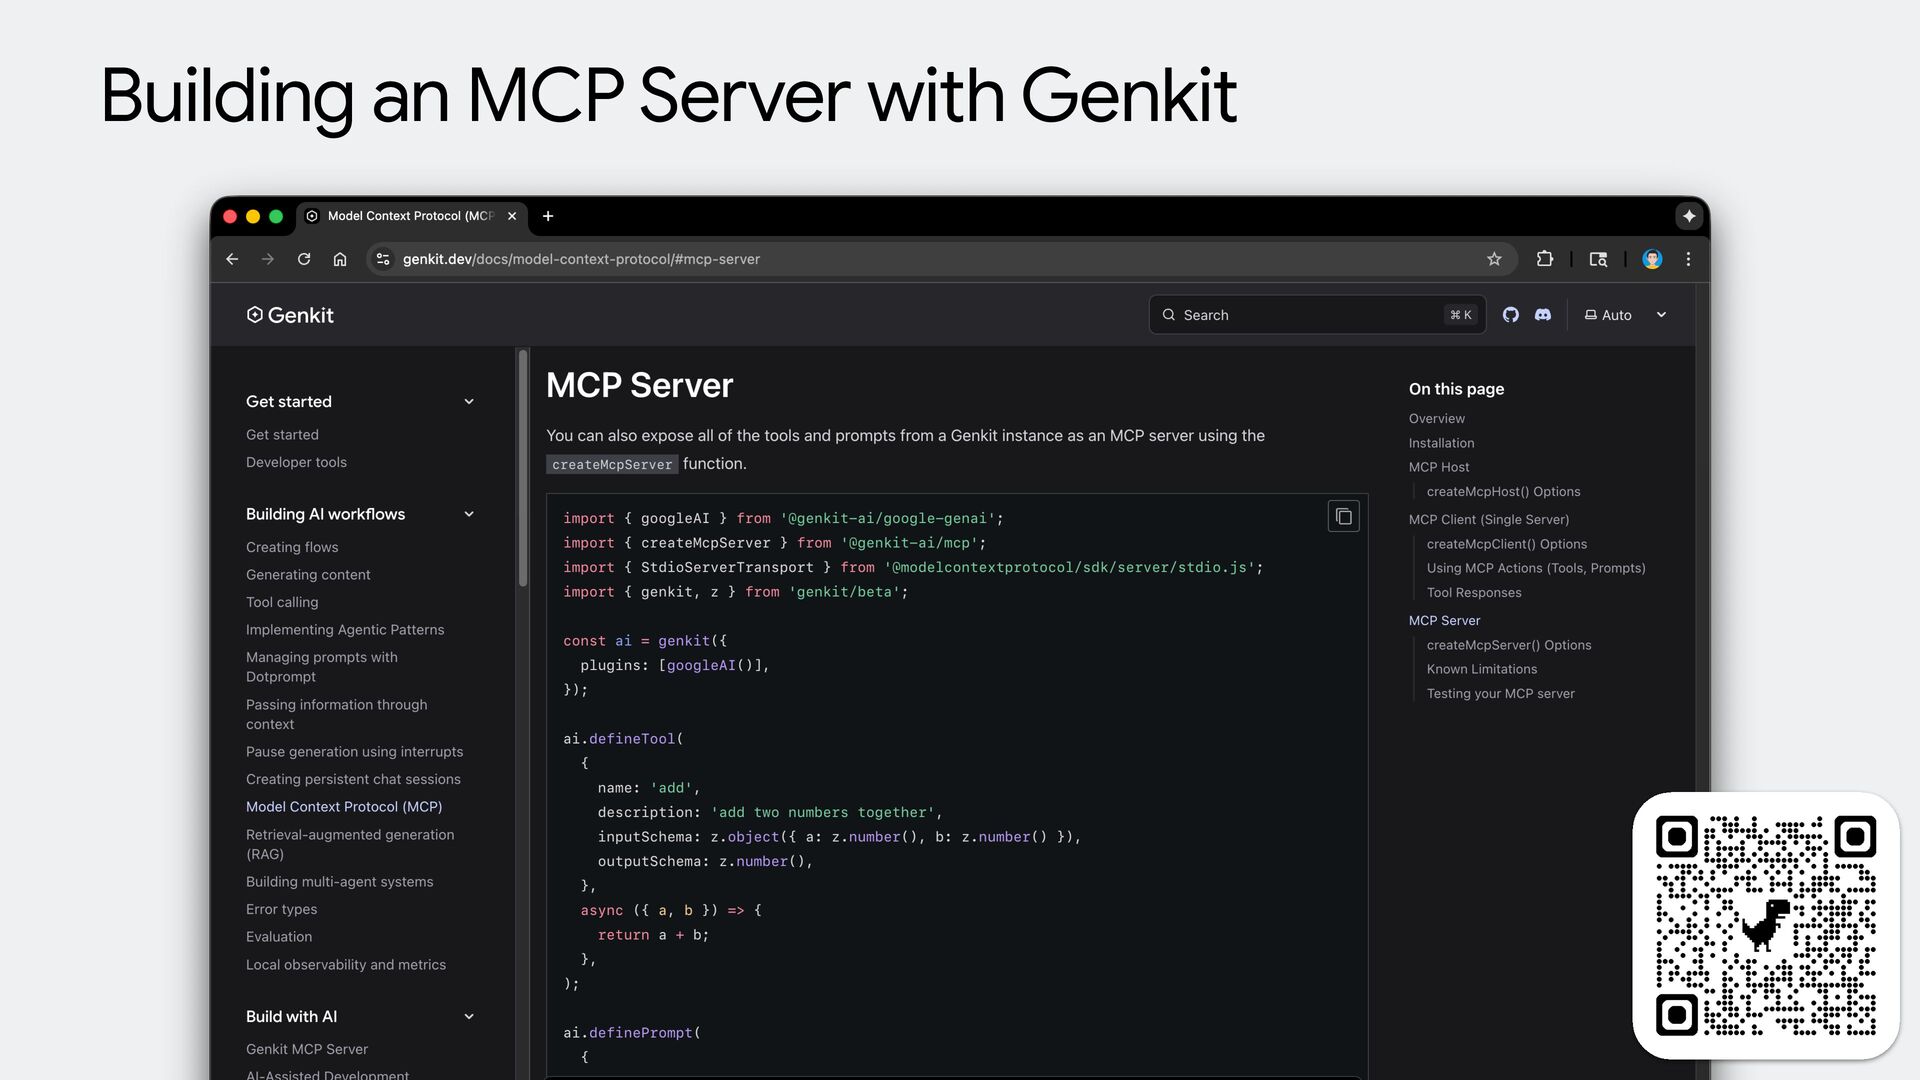The image size is (1920, 1080).
Task: View site information icon in address bar
Action: [382, 259]
